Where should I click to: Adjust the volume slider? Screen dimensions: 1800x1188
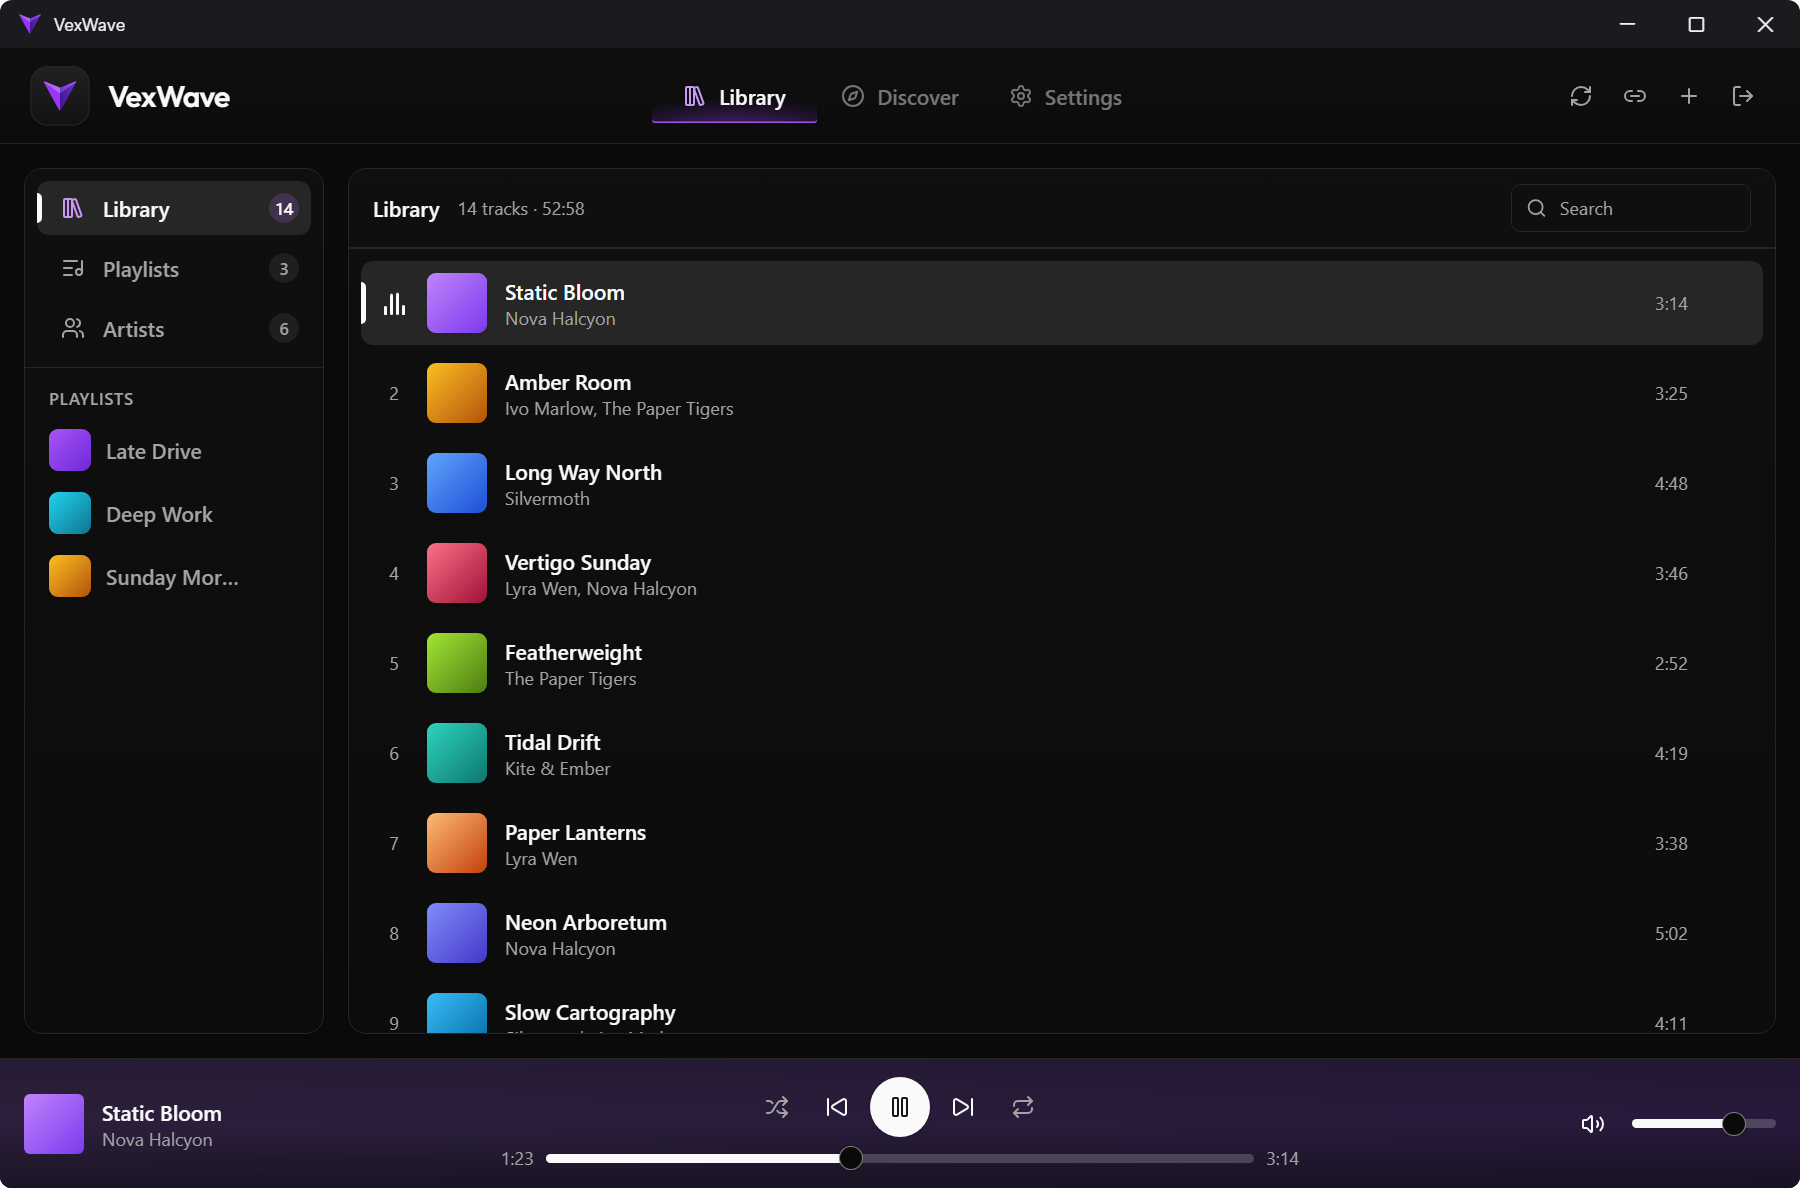[1704, 1124]
